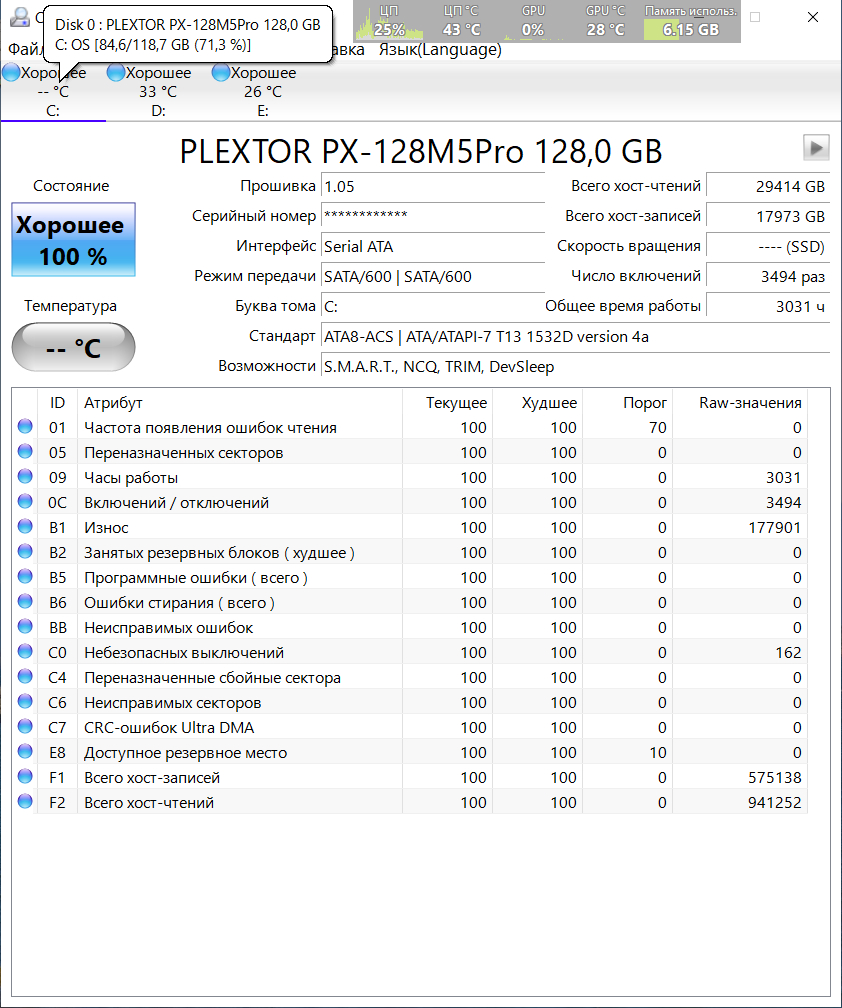Click status icon of CRC-ошибок Ultra DMA row

coord(25,726)
